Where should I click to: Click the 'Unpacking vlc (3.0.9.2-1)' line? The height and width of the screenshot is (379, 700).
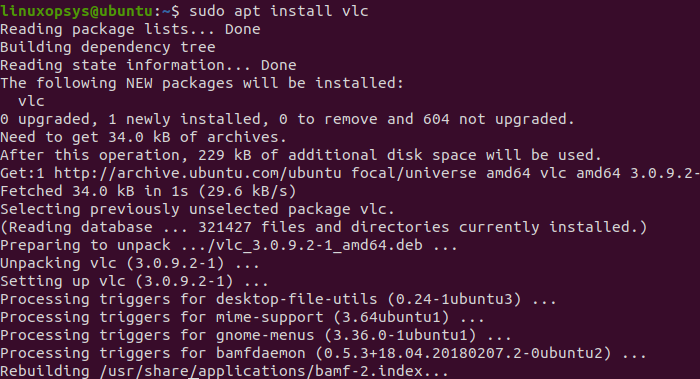click(130, 263)
